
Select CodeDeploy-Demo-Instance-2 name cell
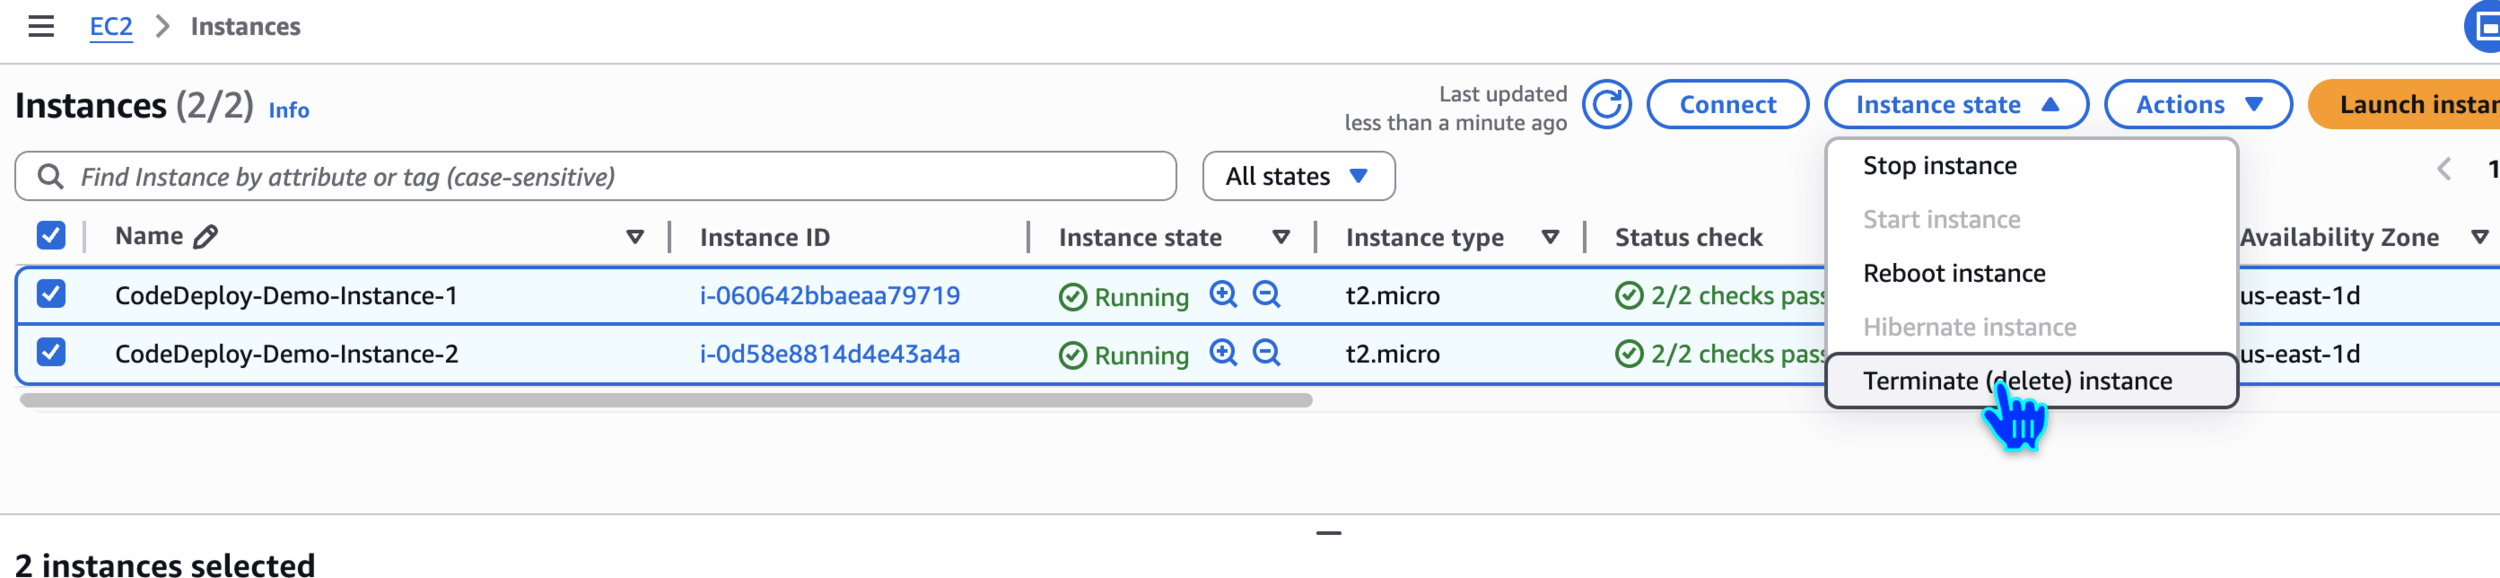point(286,354)
